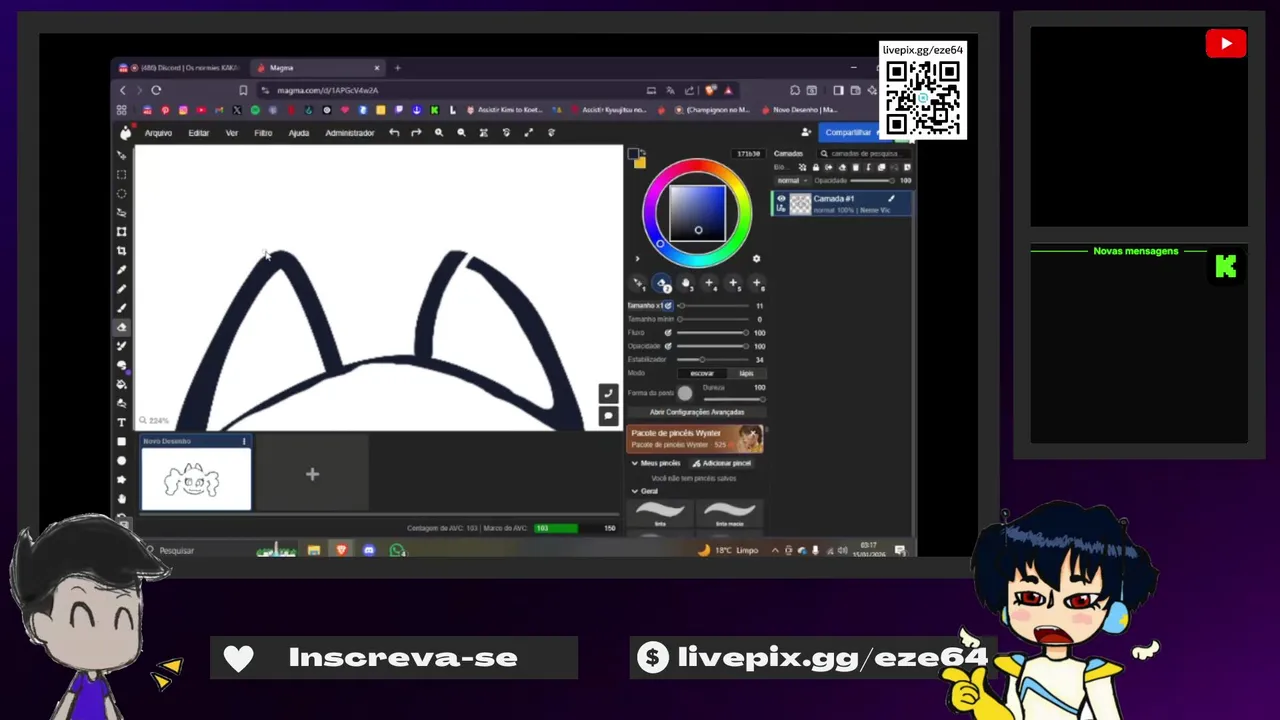Click the redo arrow
The image size is (1280, 720).
point(416,132)
